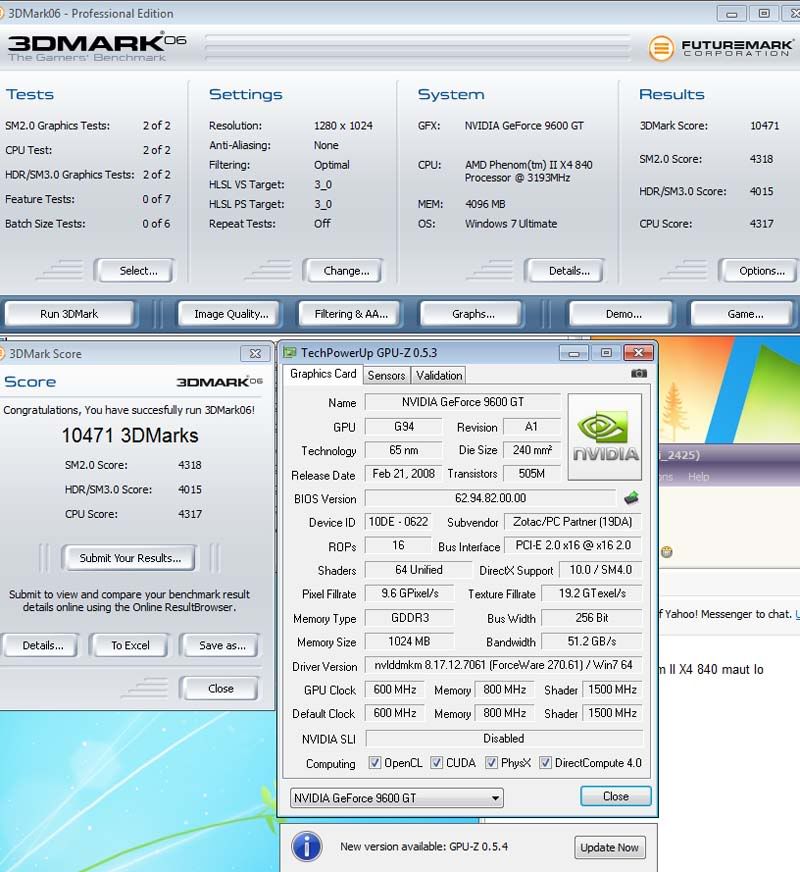Click the Name field showing NVIDIA GeForce 9600 GT
The image size is (800, 872).
click(463, 402)
